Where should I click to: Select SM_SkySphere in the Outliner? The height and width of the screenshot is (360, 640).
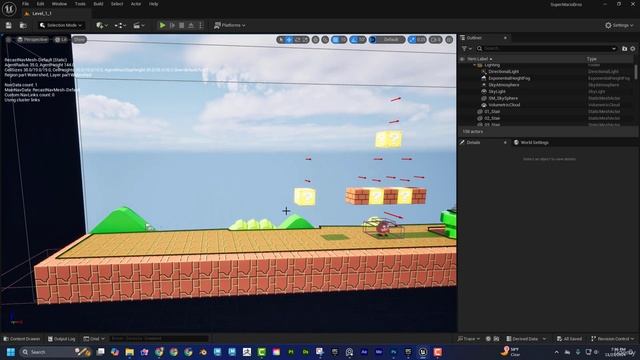[x=503, y=98]
